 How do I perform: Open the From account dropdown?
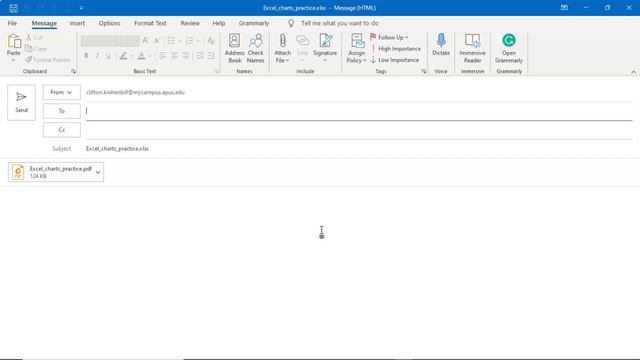point(62,92)
